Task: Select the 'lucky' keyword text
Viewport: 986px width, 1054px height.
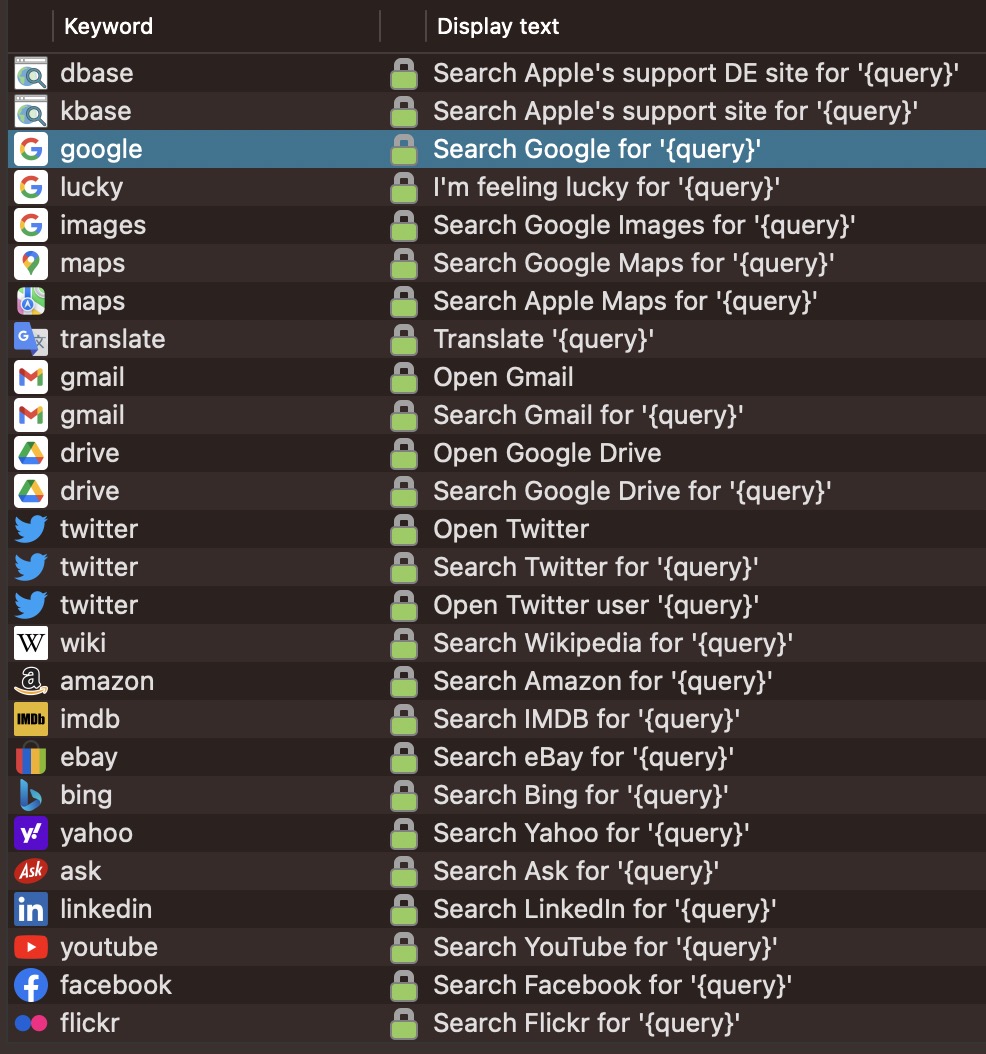Action: click(92, 187)
